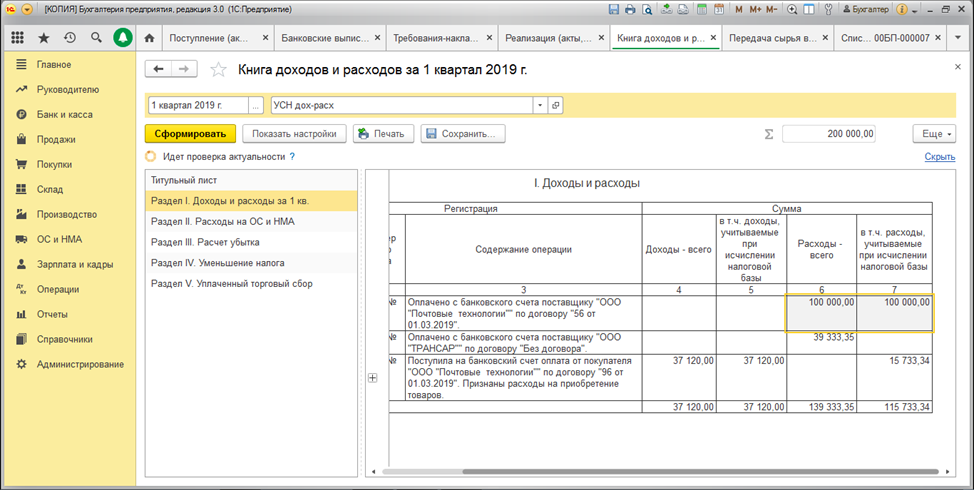Open favorites star in the top panel
This screenshot has height=490, width=974.
(43, 38)
